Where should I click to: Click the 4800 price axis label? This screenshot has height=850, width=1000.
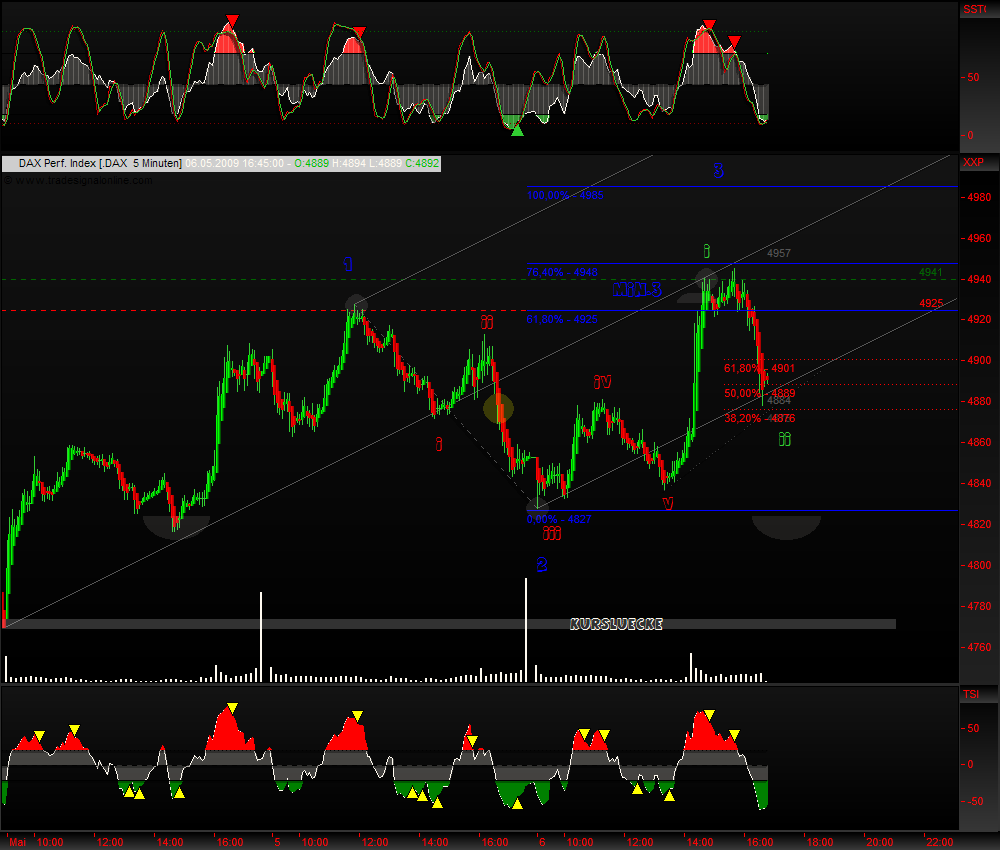coord(978,565)
